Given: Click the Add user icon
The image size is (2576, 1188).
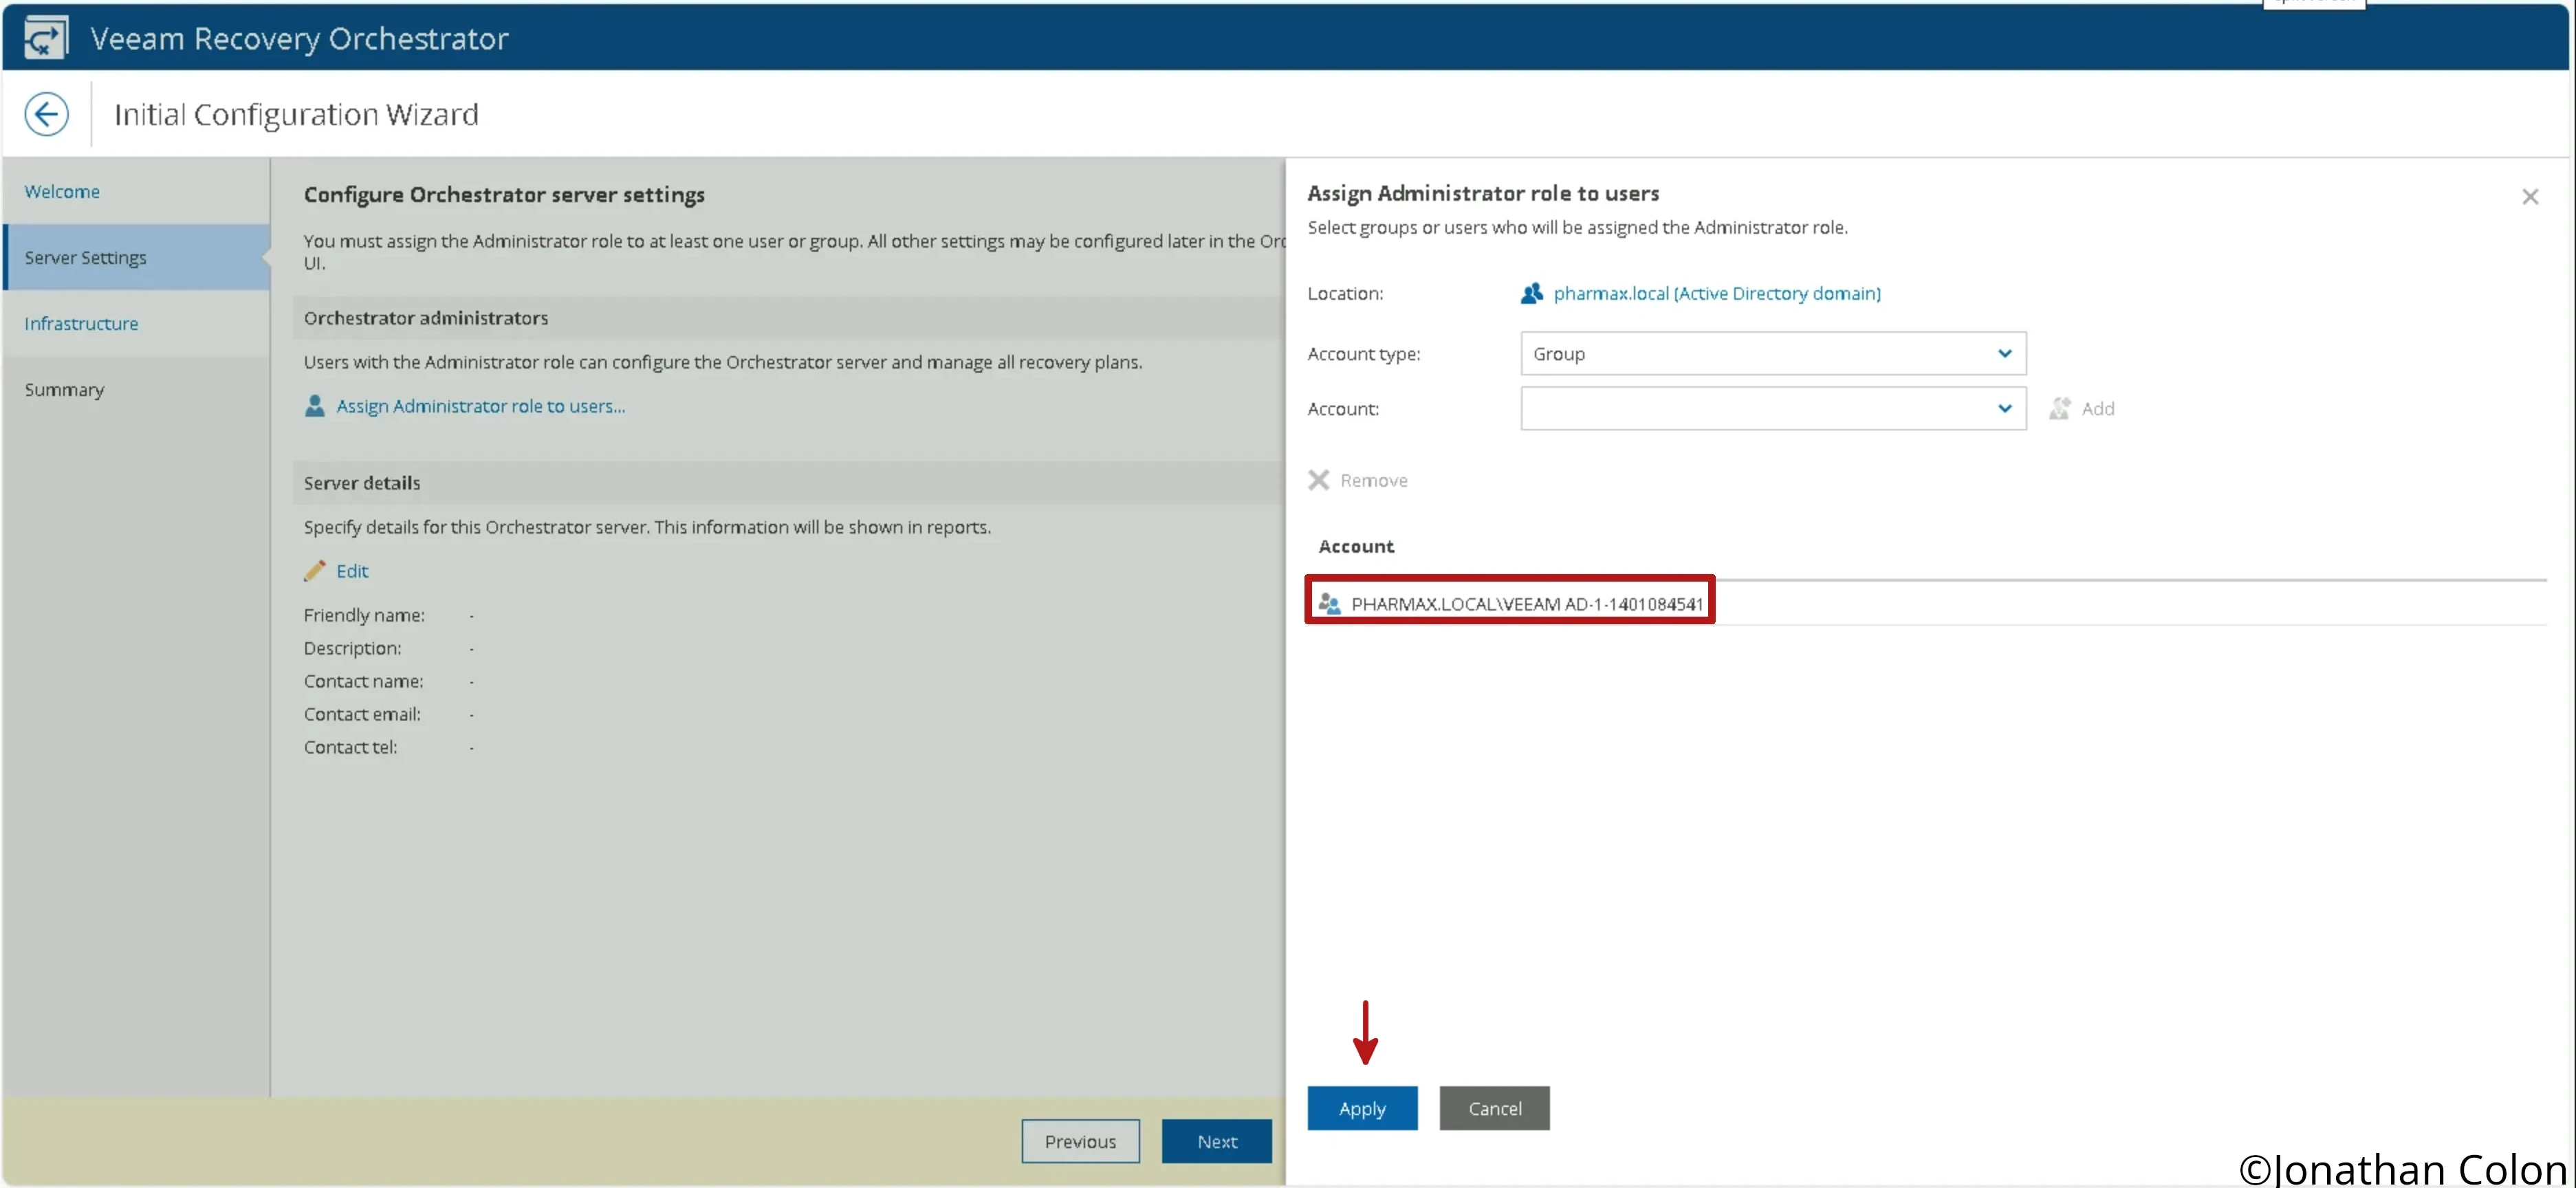Looking at the screenshot, I should pos(2059,408).
